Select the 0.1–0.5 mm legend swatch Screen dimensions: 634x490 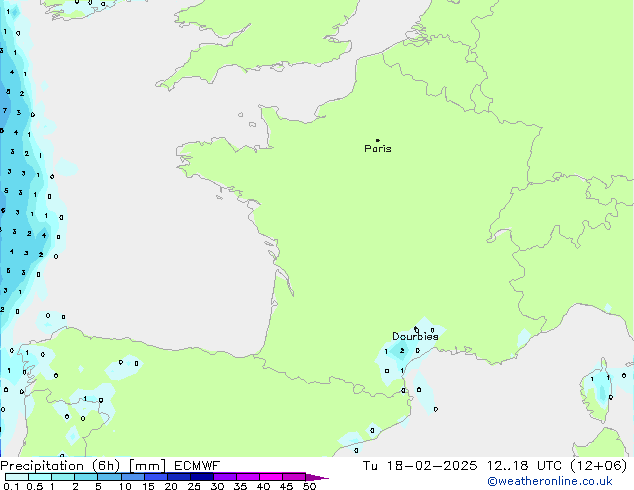(17, 477)
